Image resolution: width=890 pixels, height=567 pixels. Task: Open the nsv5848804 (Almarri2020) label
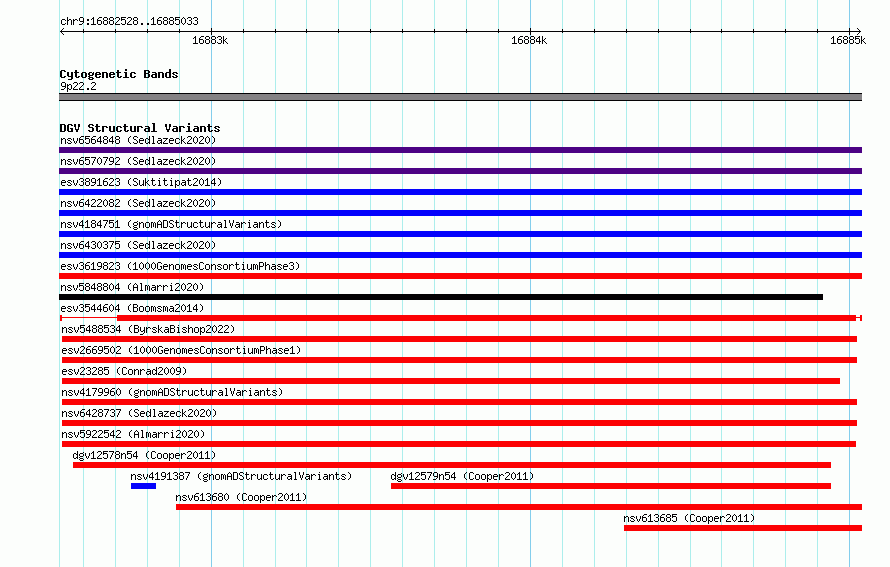(132, 287)
